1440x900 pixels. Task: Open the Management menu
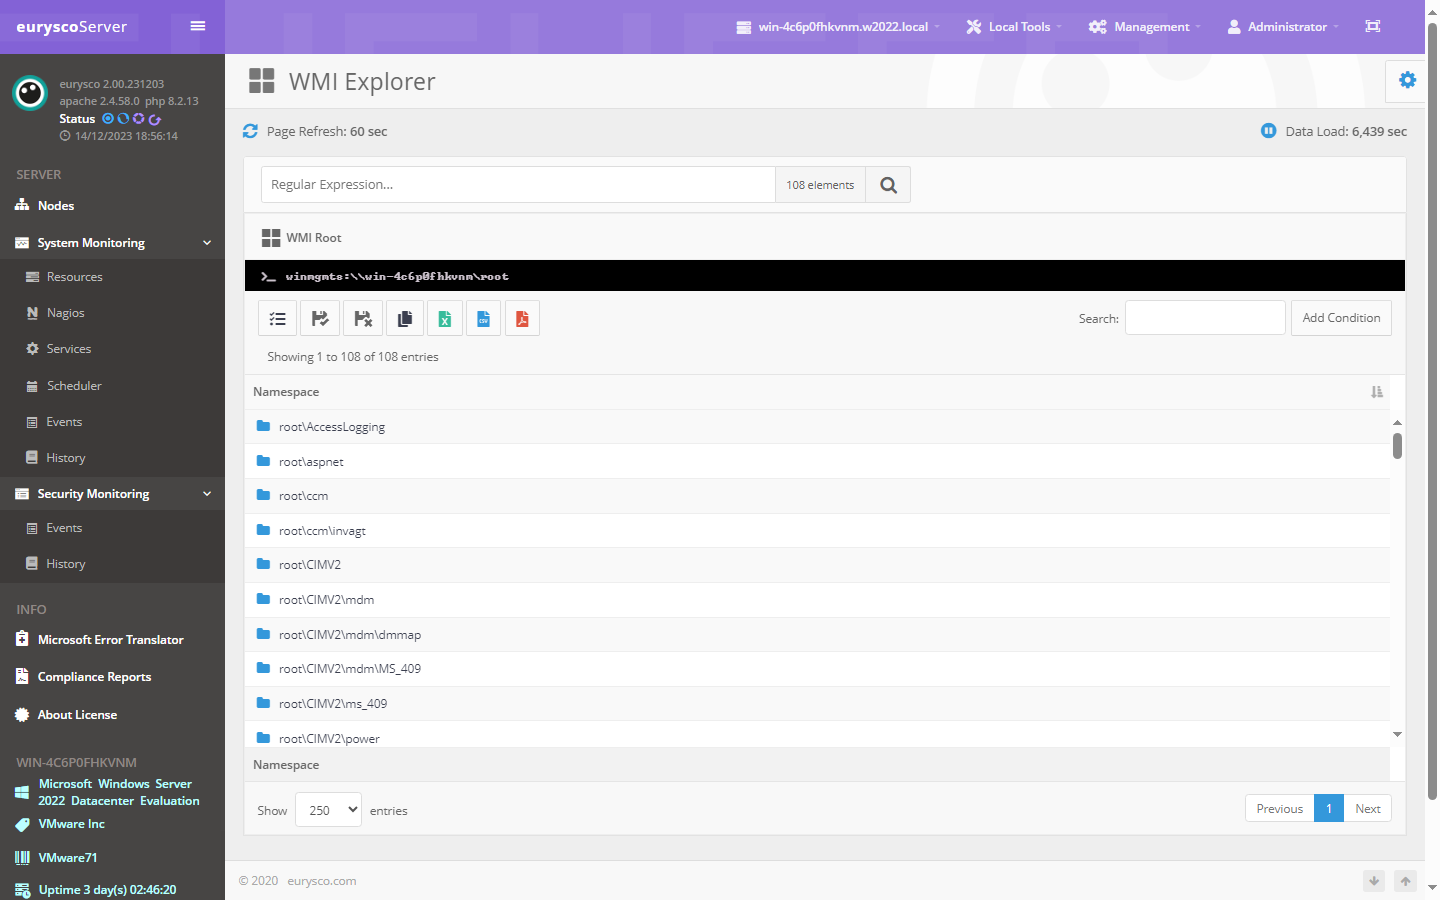tap(1145, 27)
